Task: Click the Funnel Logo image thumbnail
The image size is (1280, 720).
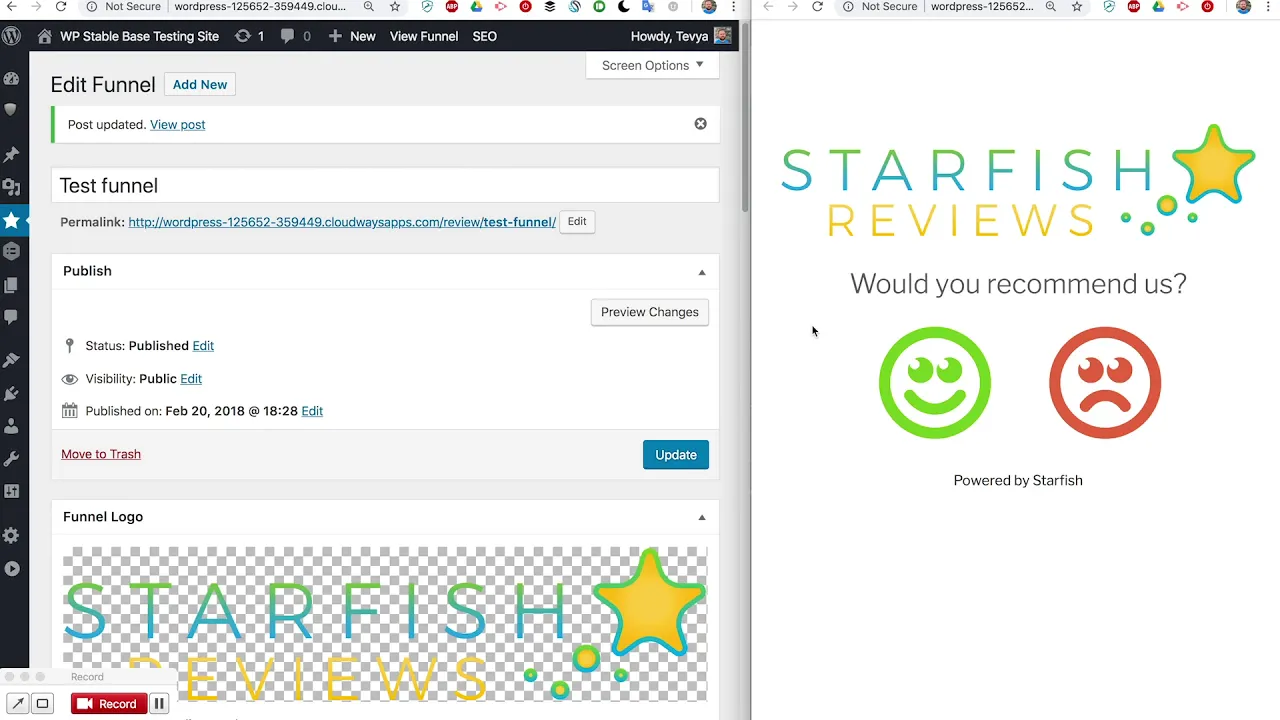Action: 385,625
